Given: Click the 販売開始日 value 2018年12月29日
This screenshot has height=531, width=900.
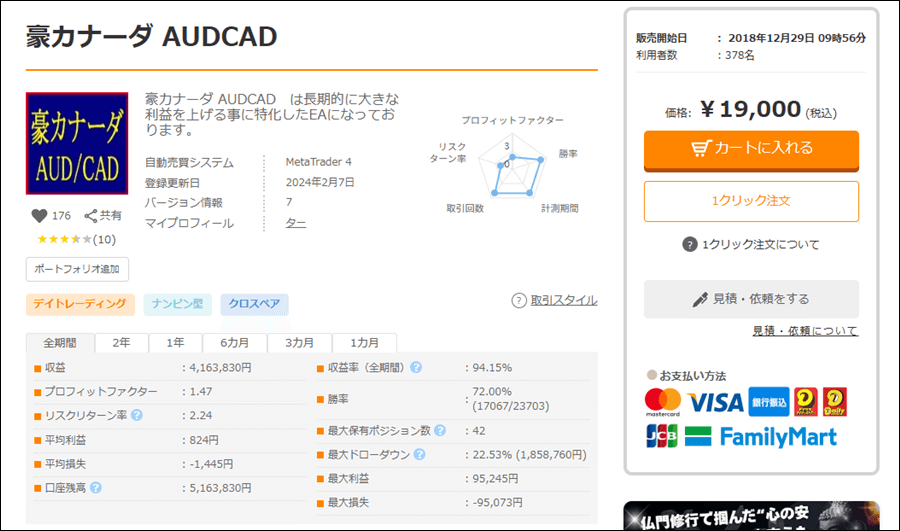Looking at the screenshot, I should 797,38.
